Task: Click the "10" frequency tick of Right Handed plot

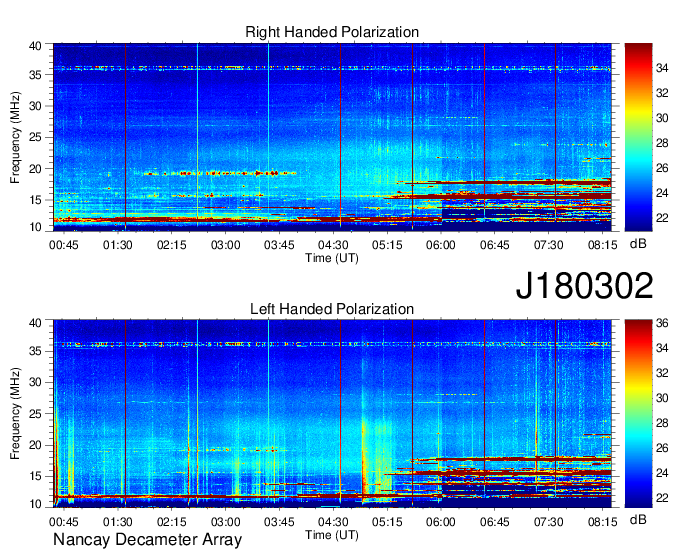Action: pos(35,227)
